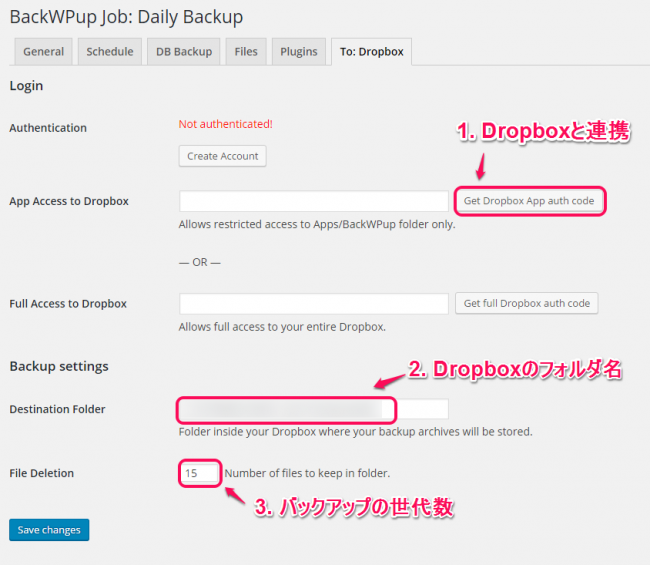
Task: Select the To: Dropbox tab
Action: 371,52
